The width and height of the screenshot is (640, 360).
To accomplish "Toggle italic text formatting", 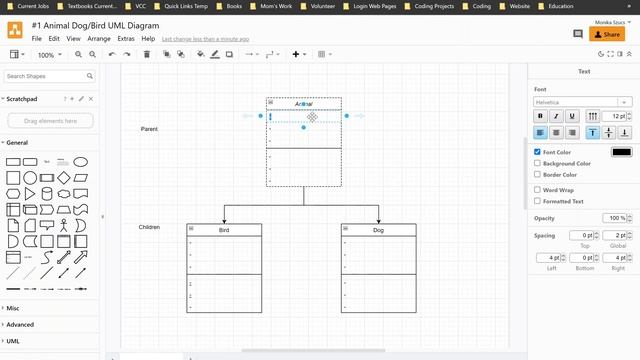I will point(556,116).
